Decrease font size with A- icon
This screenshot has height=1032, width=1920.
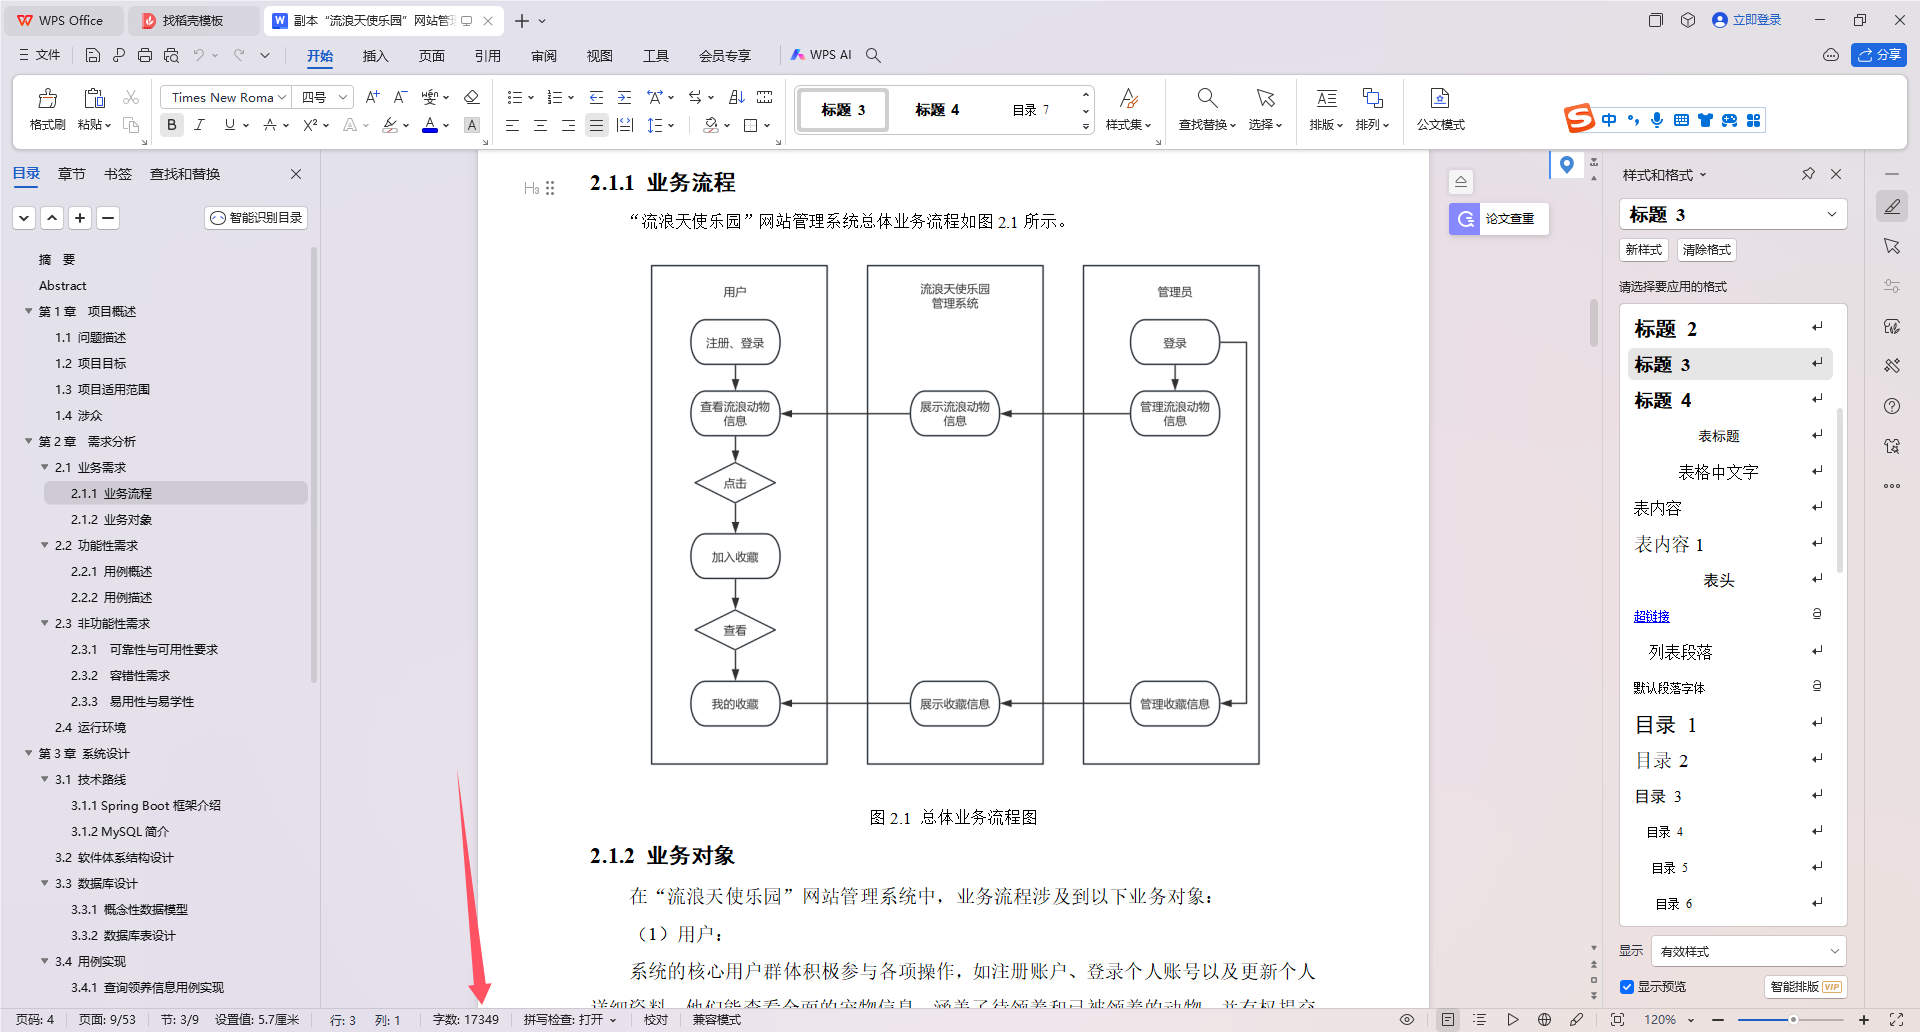pyautogui.click(x=400, y=97)
